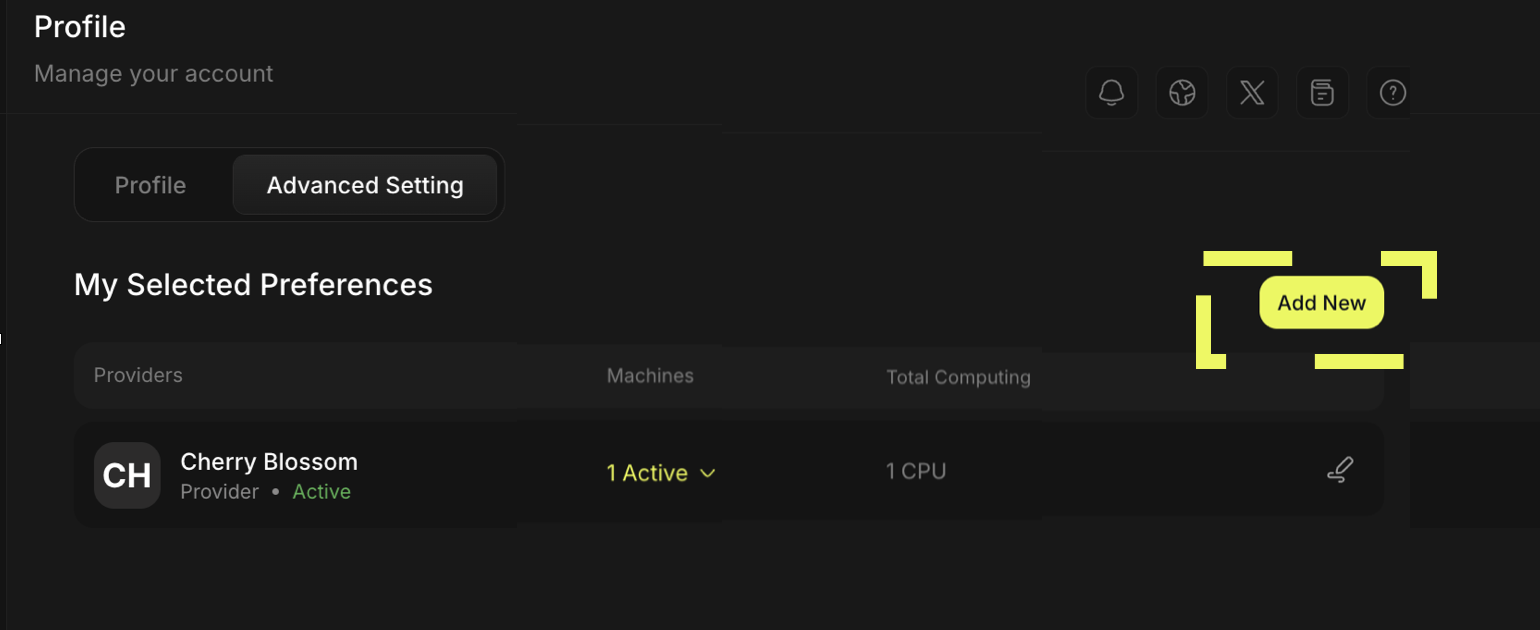Open the X (Twitter) link icon
This screenshot has height=630, width=1540.
pyautogui.click(x=1252, y=93)
